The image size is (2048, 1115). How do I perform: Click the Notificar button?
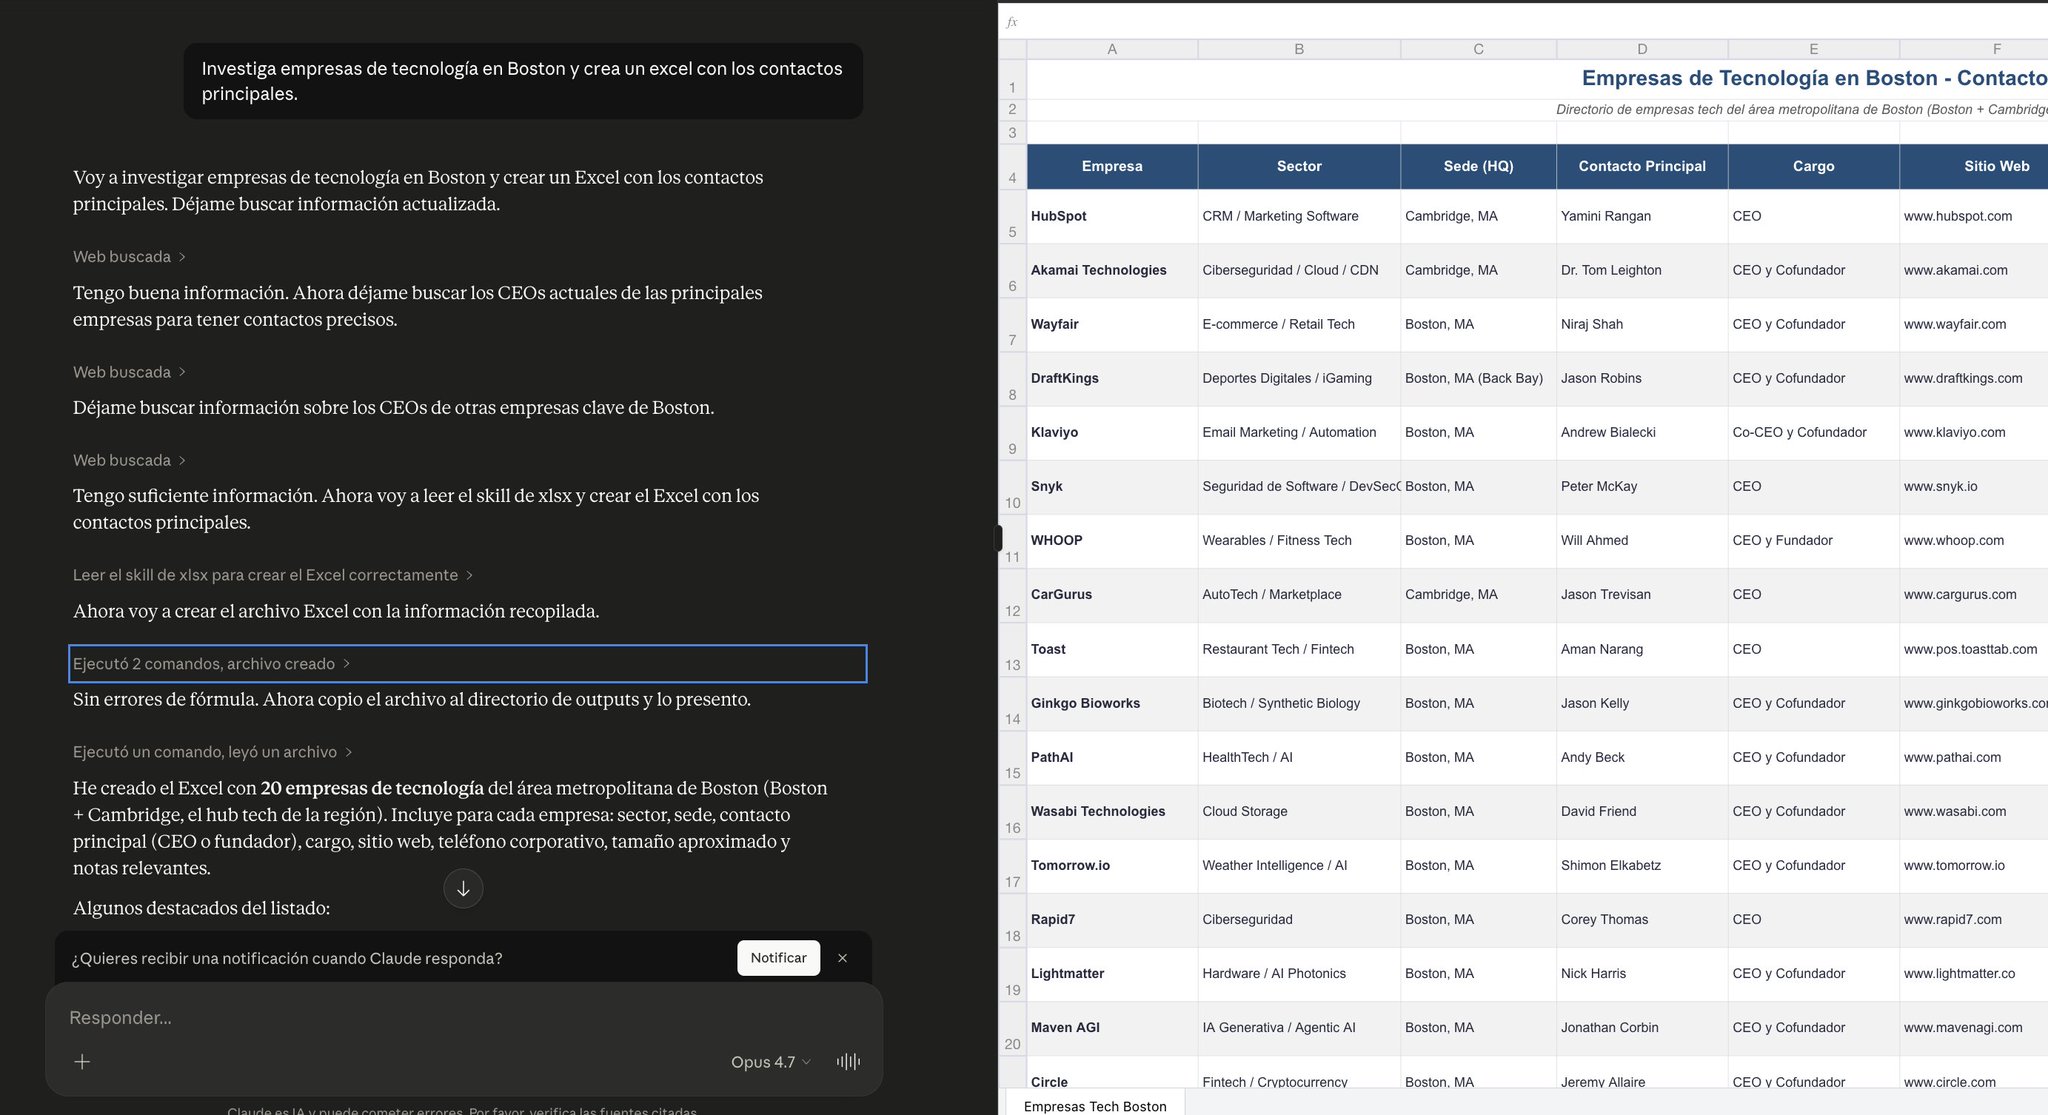point(779,958)
